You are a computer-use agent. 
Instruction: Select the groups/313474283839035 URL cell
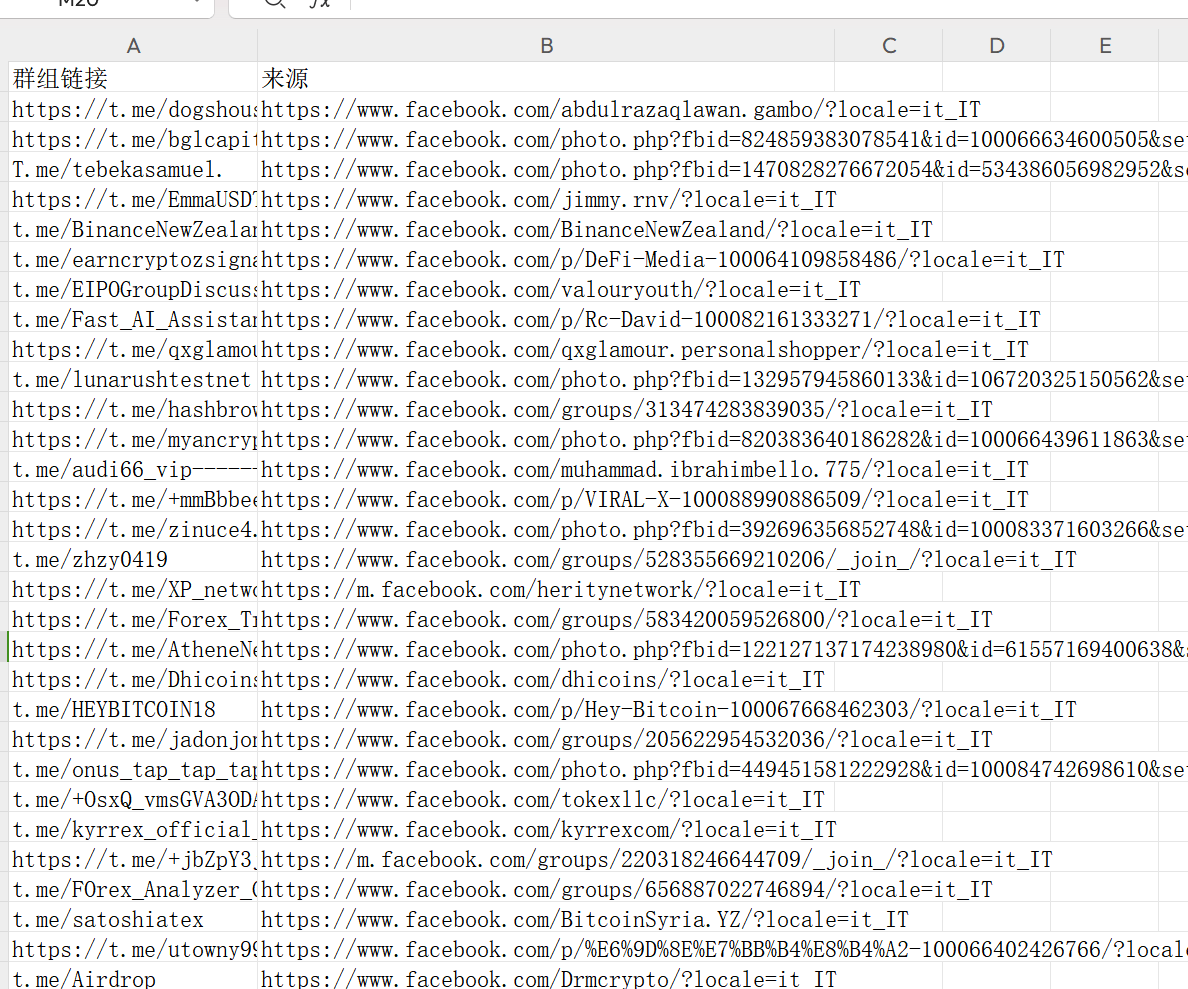[546, 409]
